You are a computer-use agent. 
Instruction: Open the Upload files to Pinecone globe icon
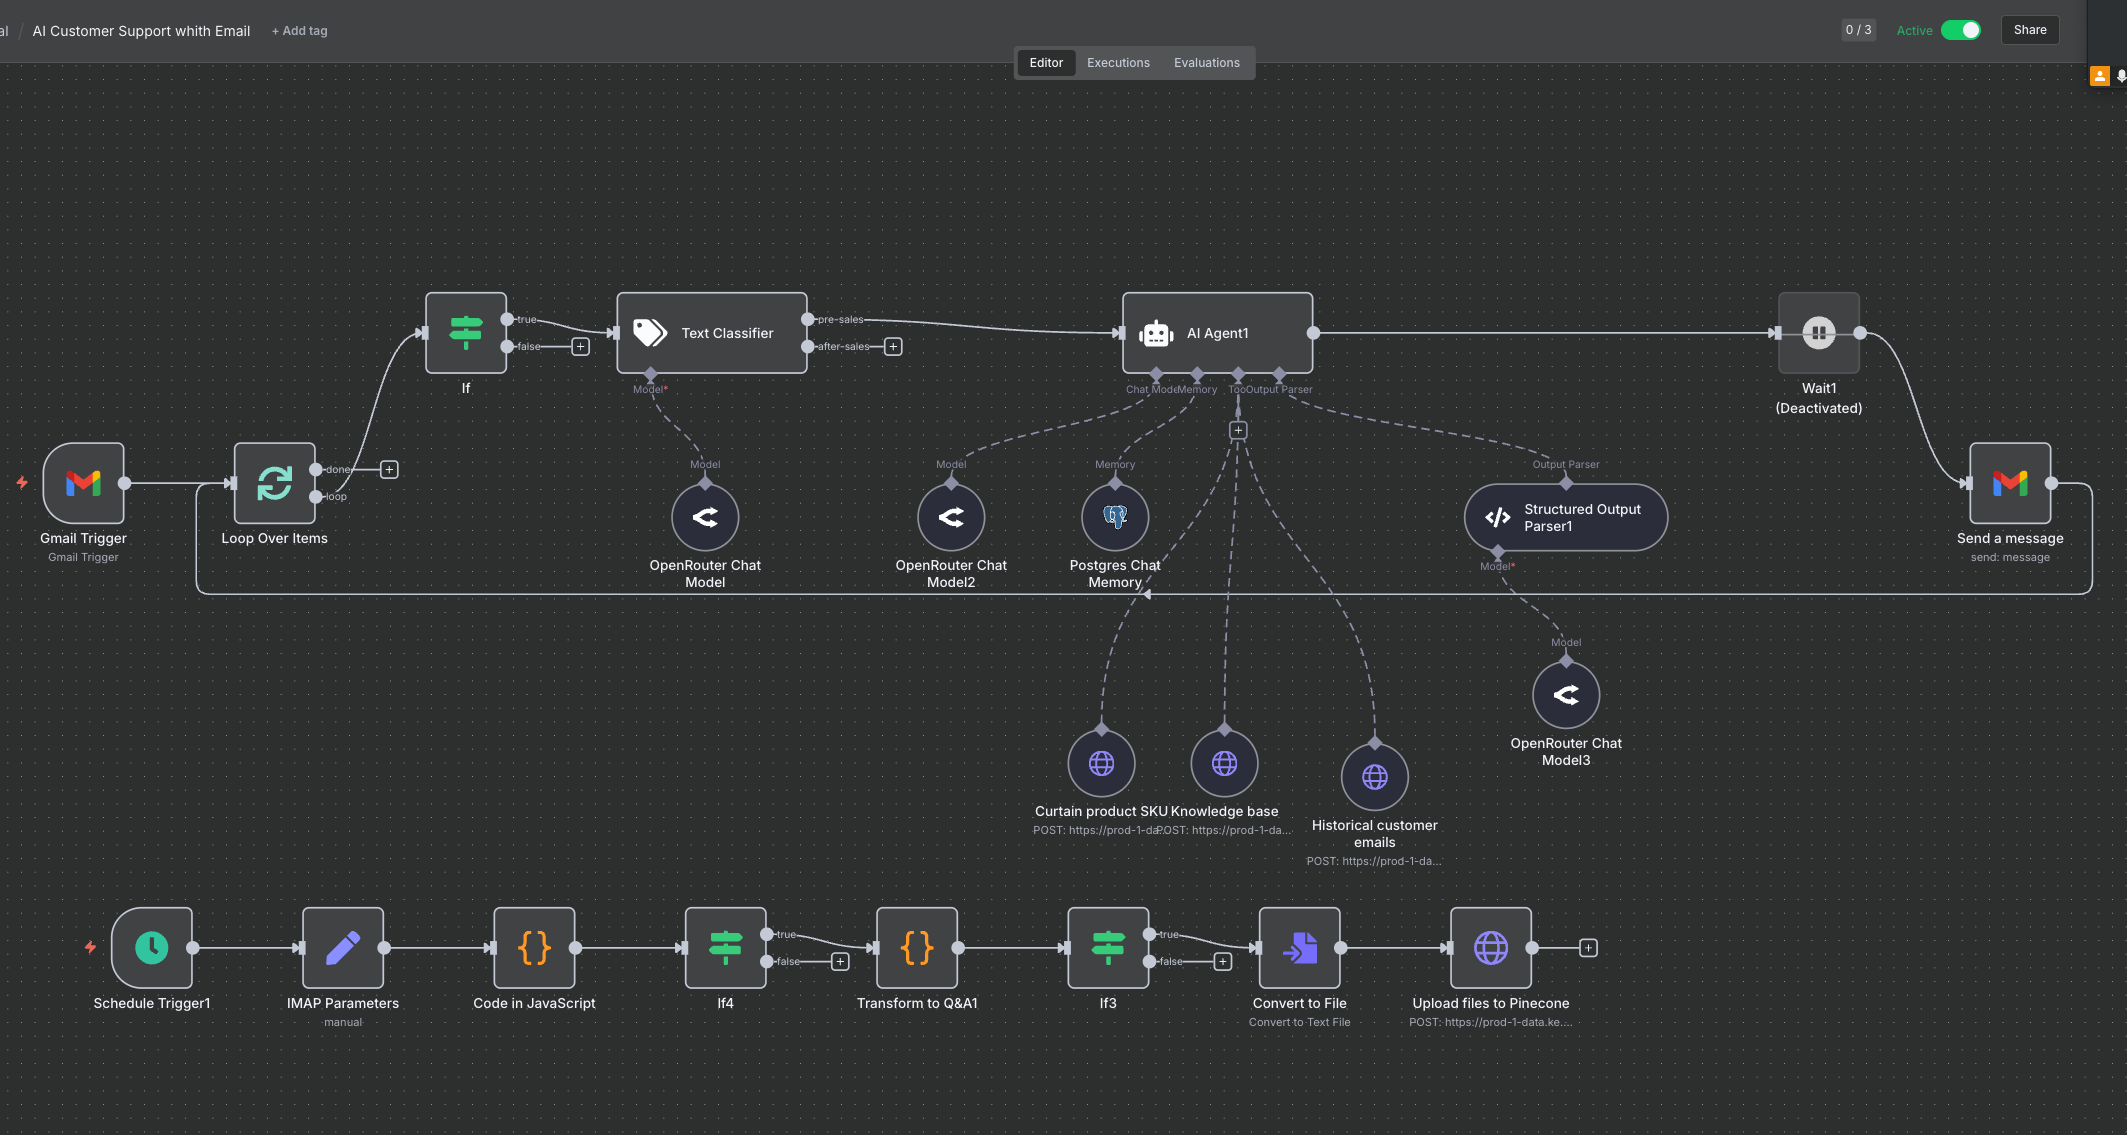tap(1491, 947)
